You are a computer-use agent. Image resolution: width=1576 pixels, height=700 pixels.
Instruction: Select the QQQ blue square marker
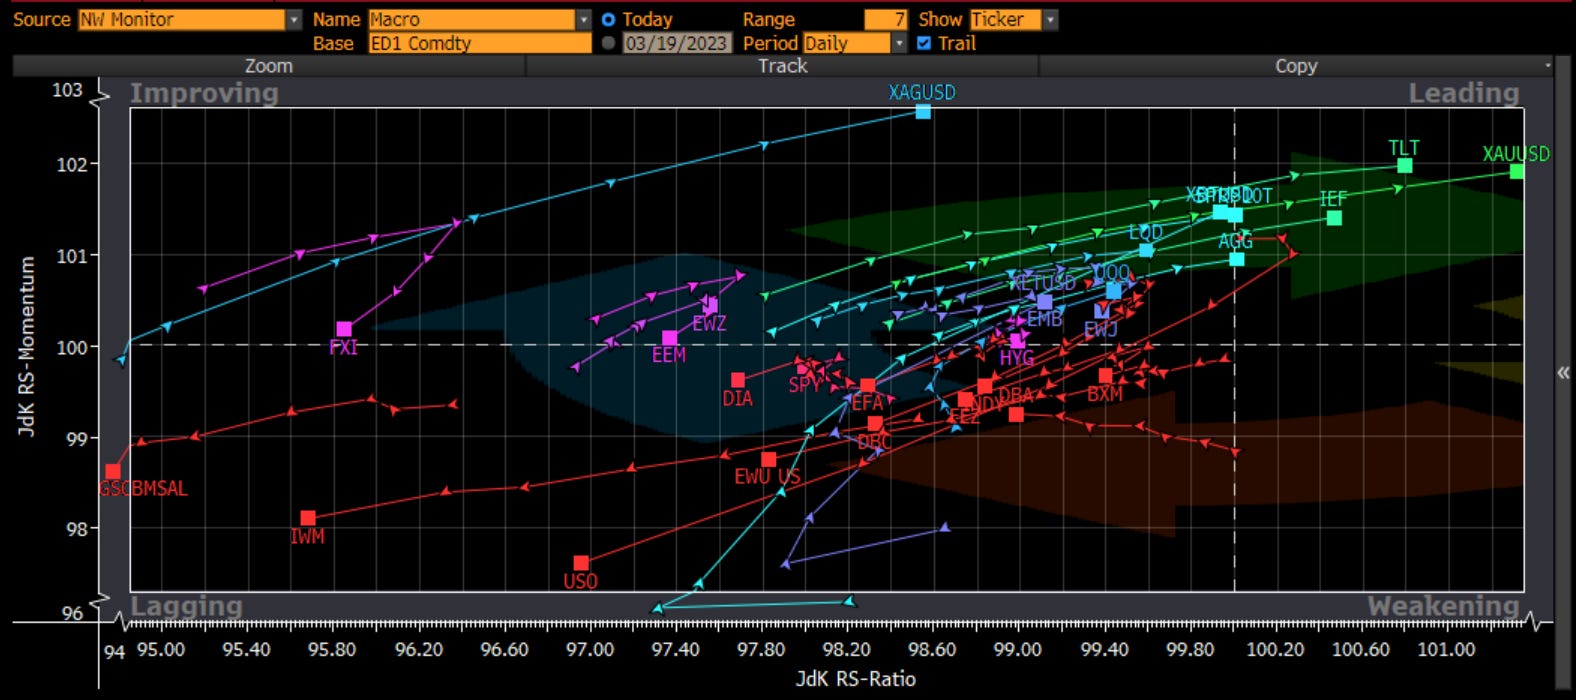(x=1114, y=291)
